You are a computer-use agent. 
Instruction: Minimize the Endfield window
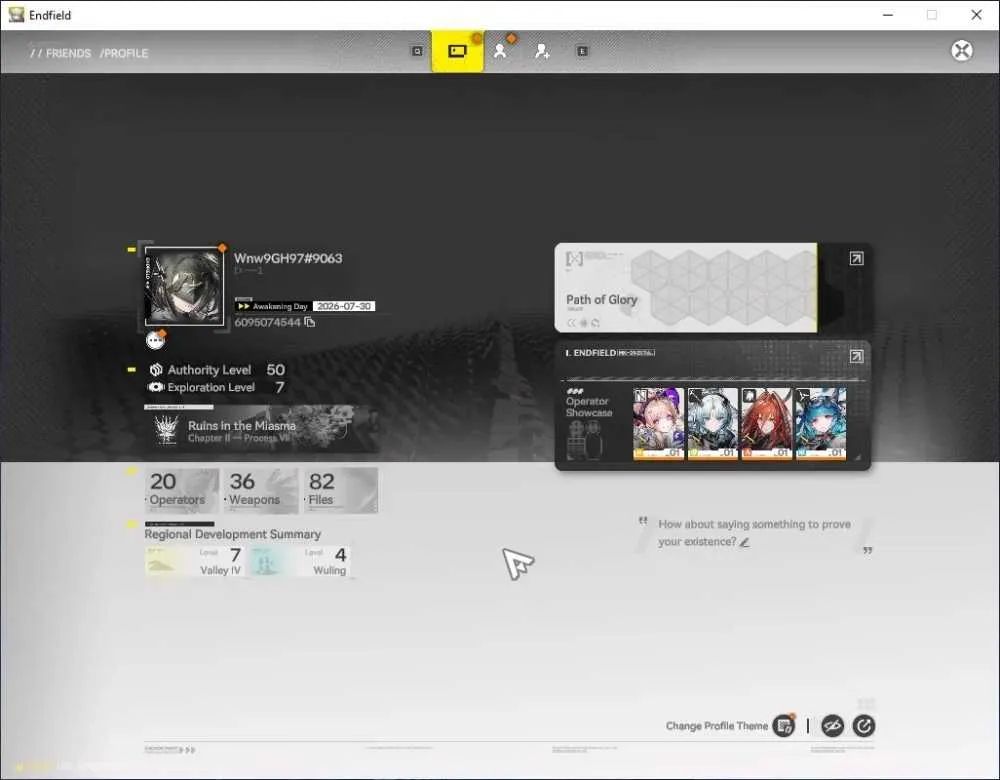(888, 15)
